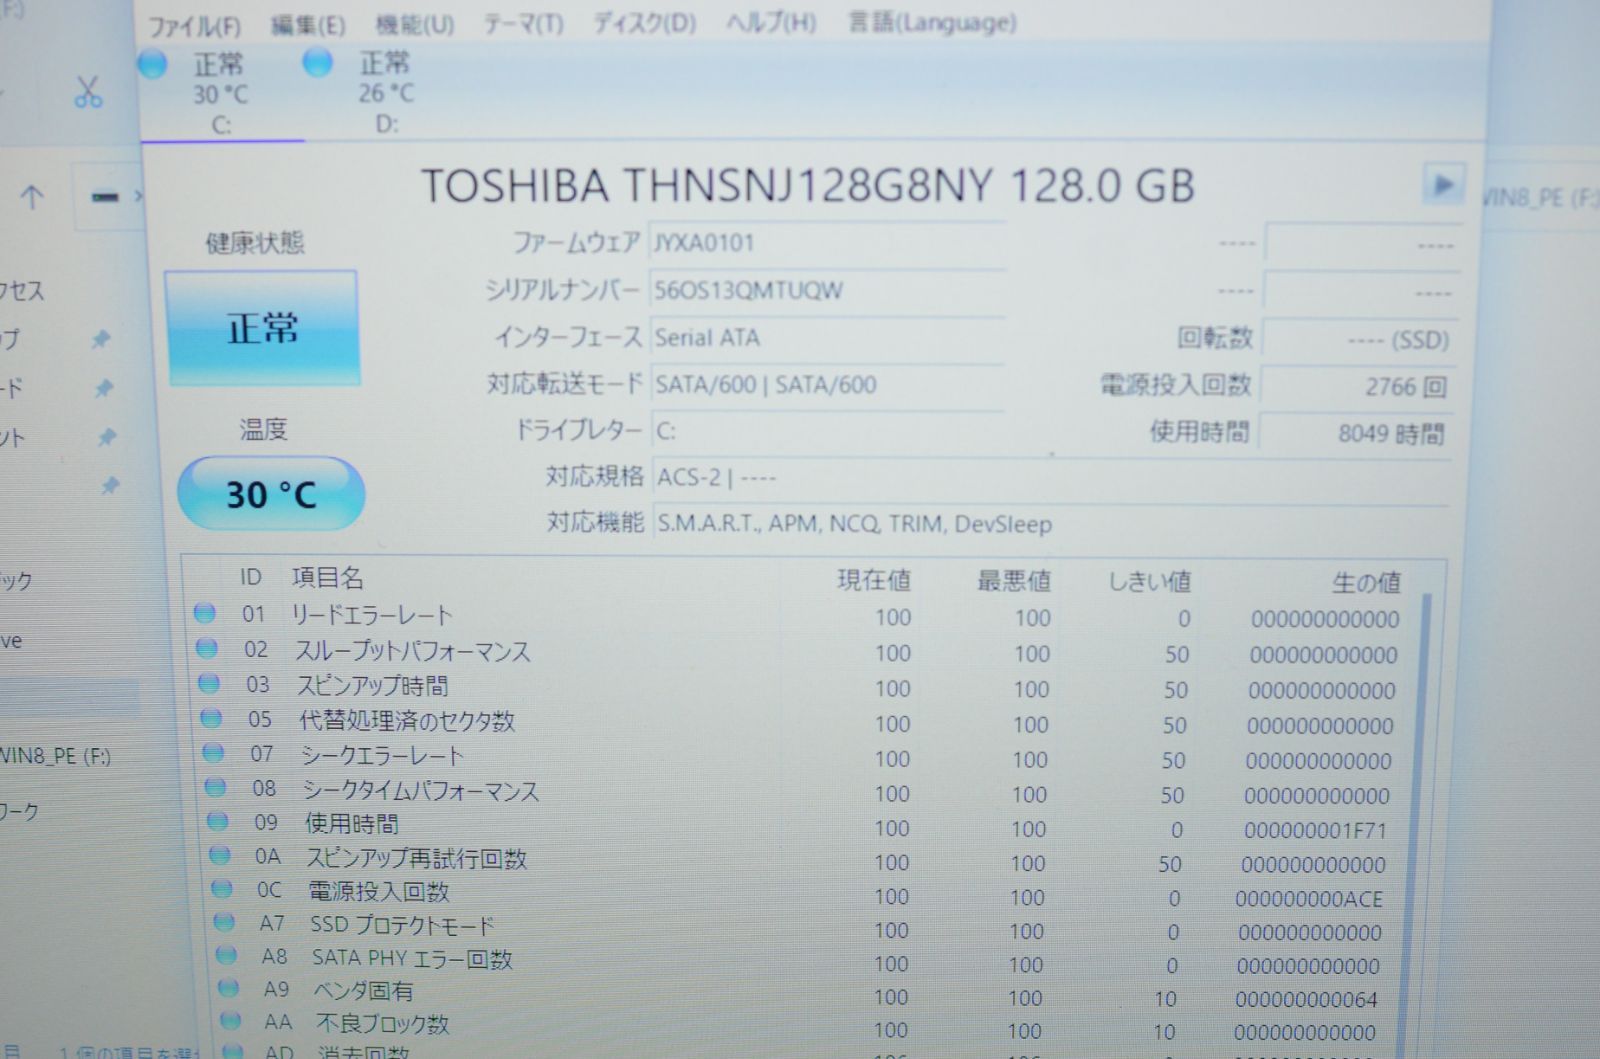Click the 30 °C temperature button
The image size is (1600, 1059).
point(270,494)
